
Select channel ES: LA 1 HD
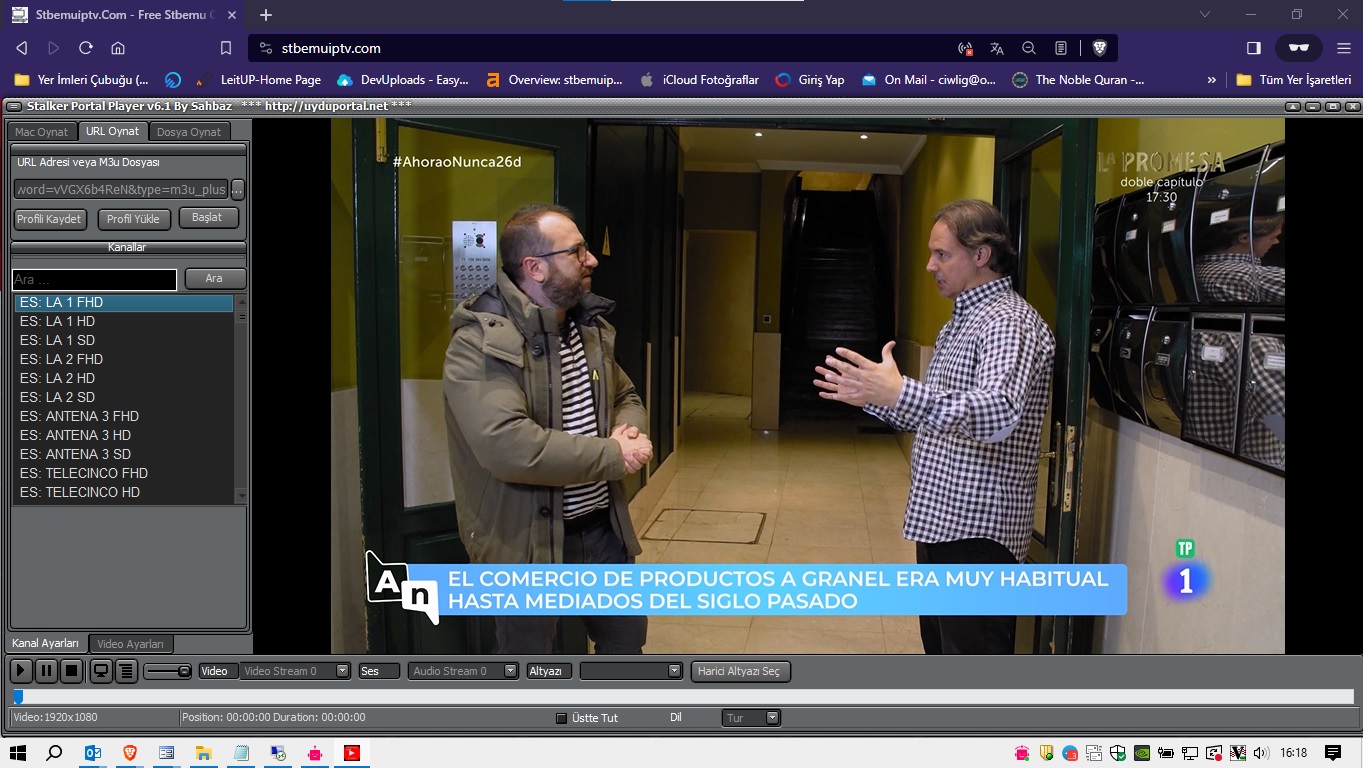tap(124, 321)
